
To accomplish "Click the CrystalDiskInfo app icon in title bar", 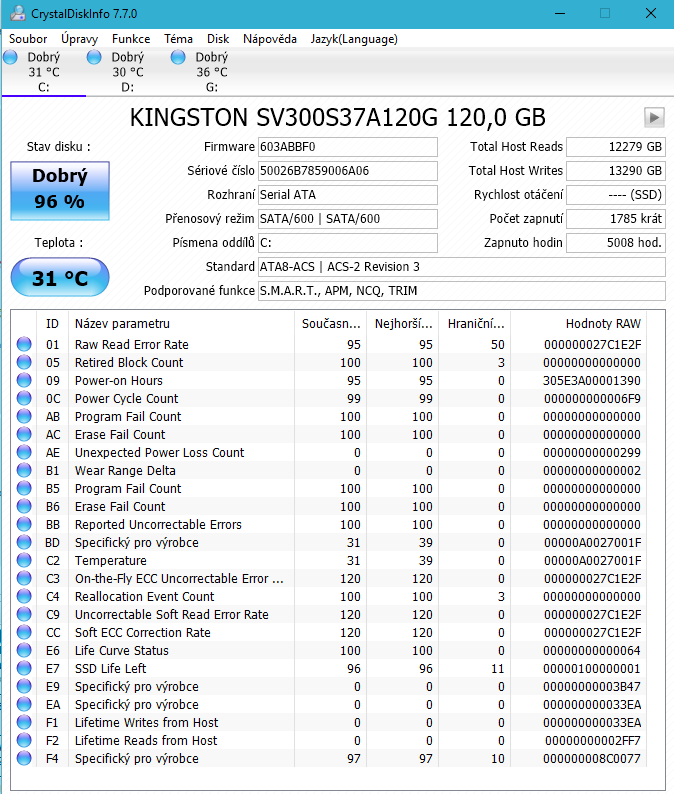I will [18, 13].
